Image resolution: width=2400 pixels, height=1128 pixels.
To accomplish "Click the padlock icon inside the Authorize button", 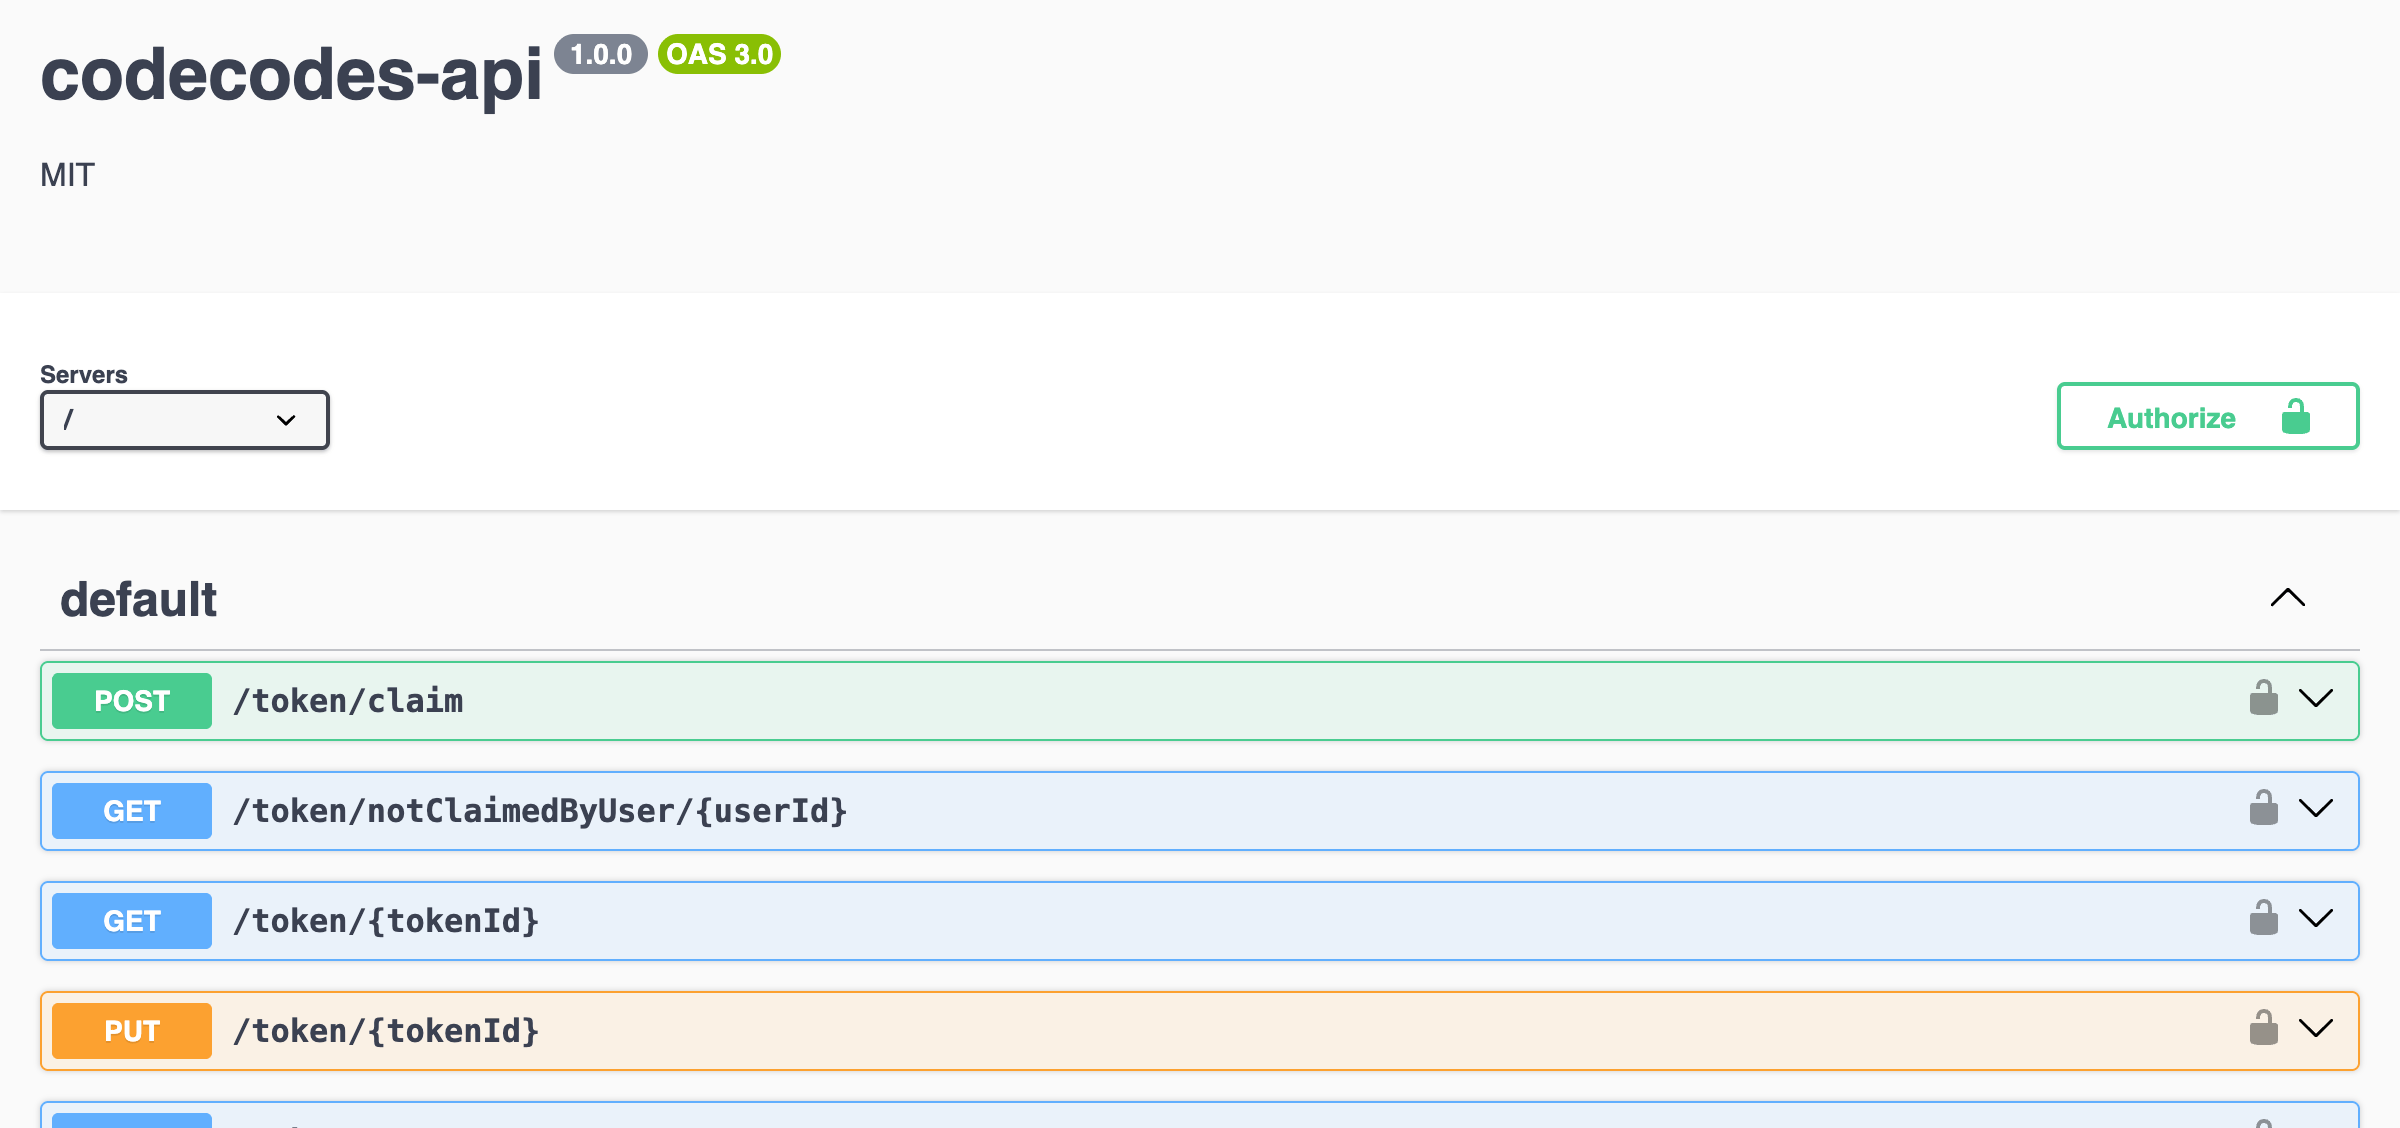I will [2296, 417].
